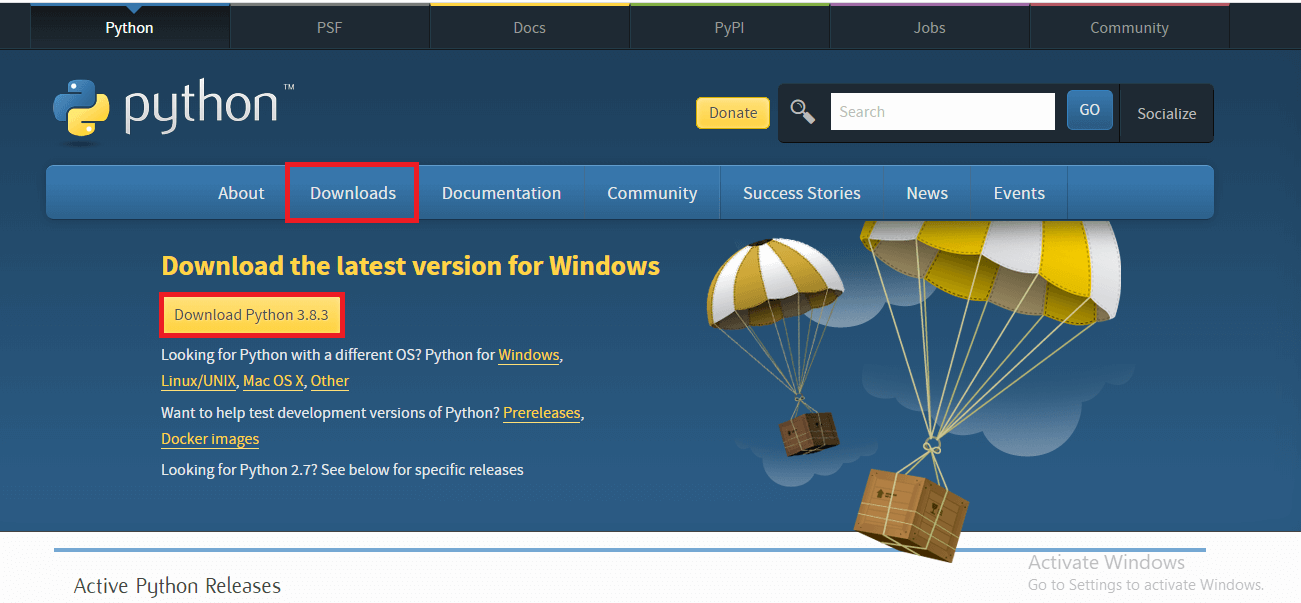Click the GO search button
1301x603 pixels.
[1090, 110]
